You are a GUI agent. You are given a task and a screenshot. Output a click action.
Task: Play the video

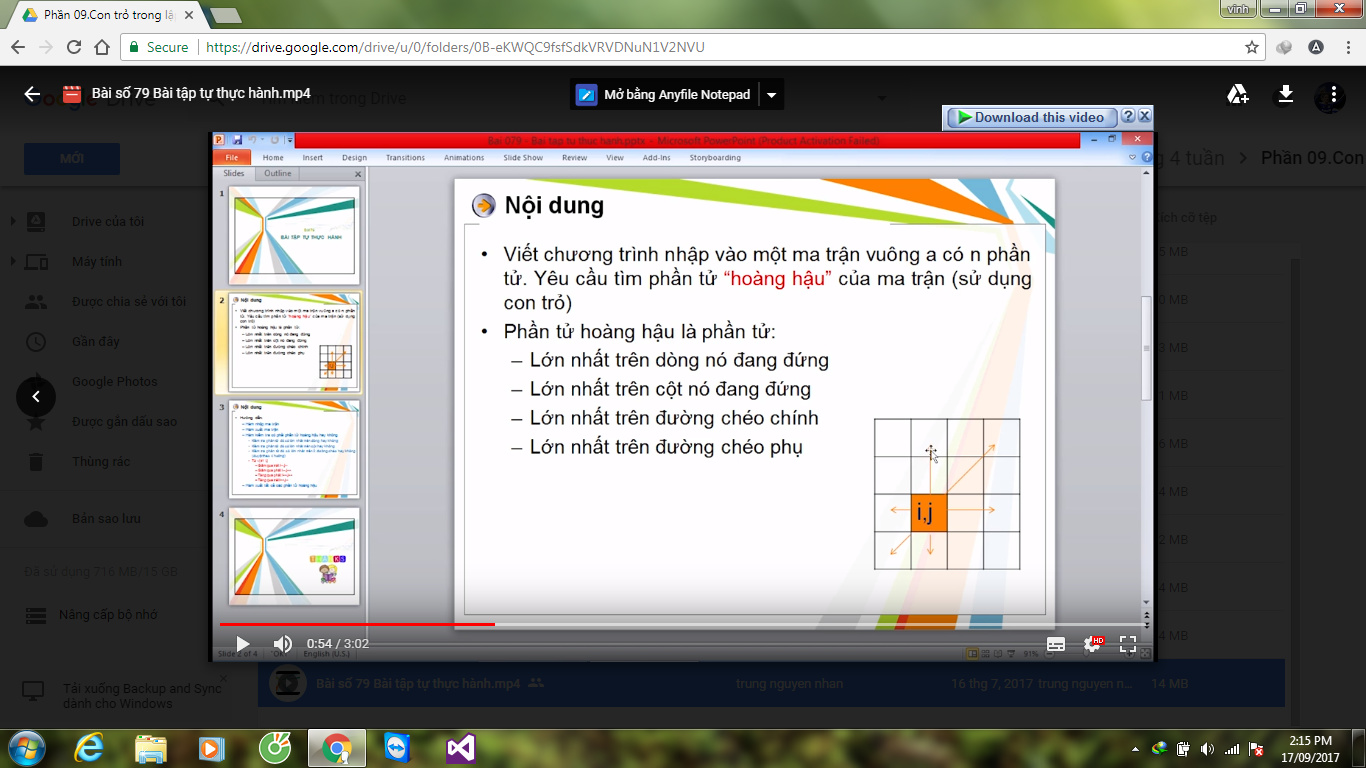243,644
